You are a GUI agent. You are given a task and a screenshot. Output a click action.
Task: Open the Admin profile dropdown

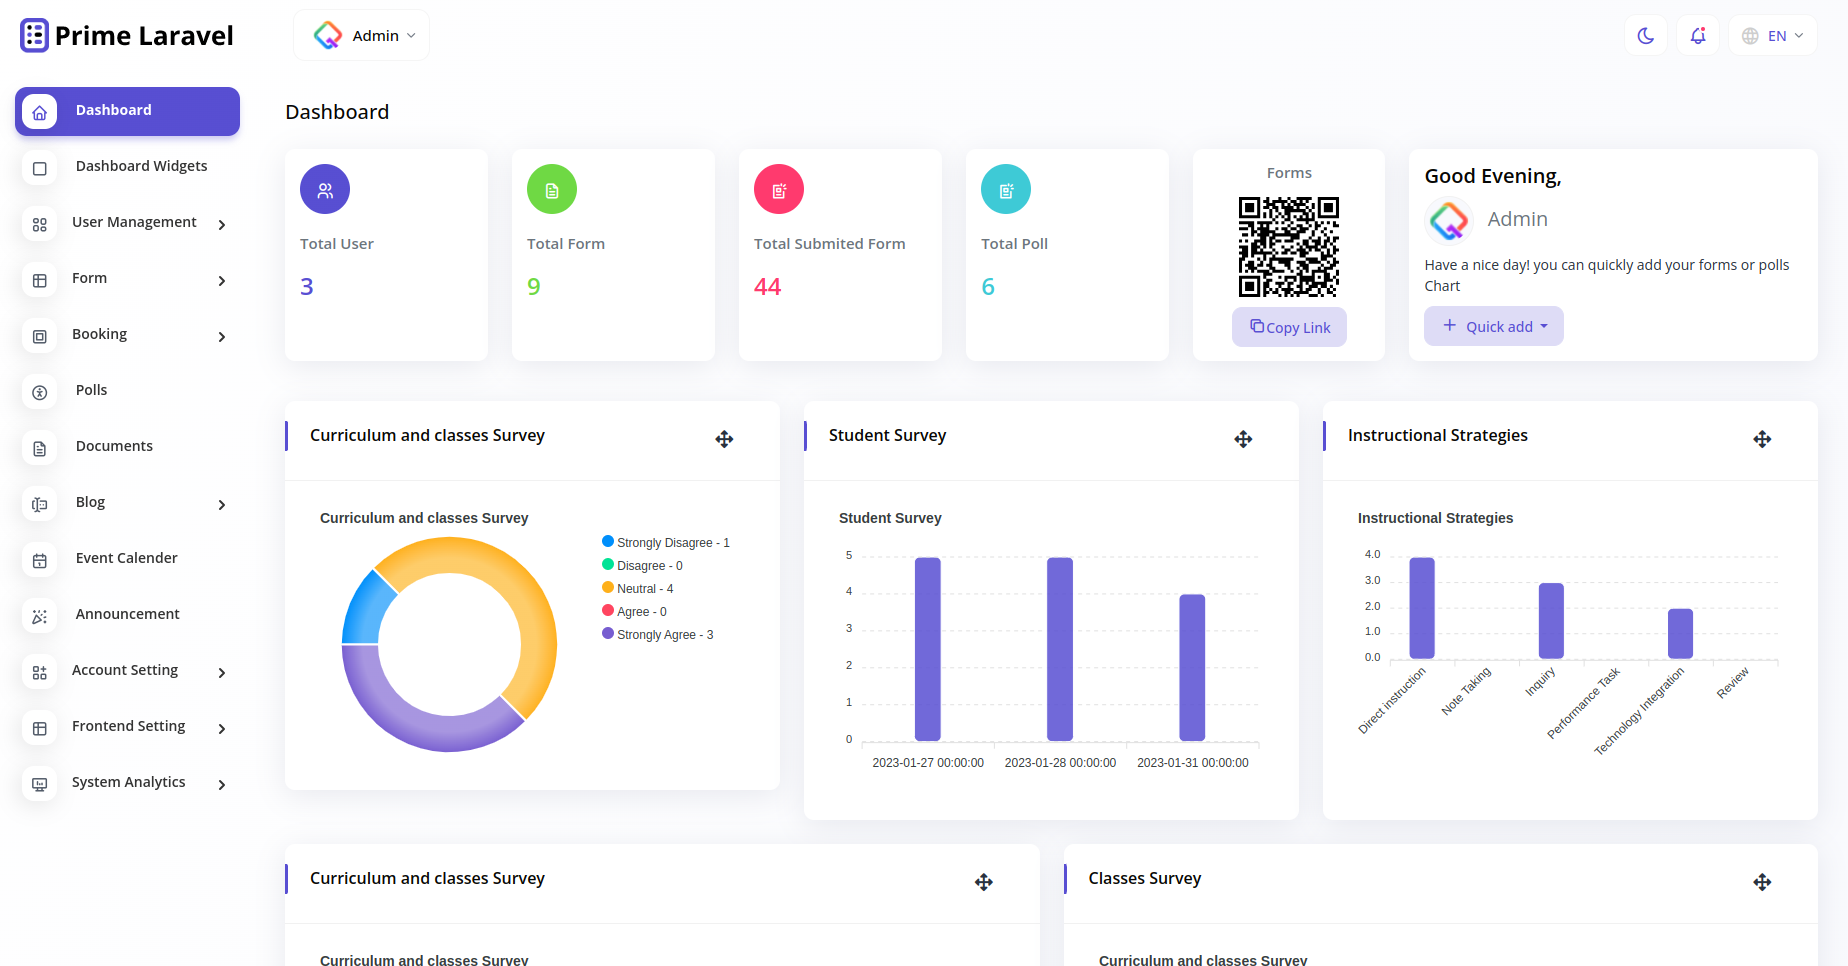(x=362, y=36)
